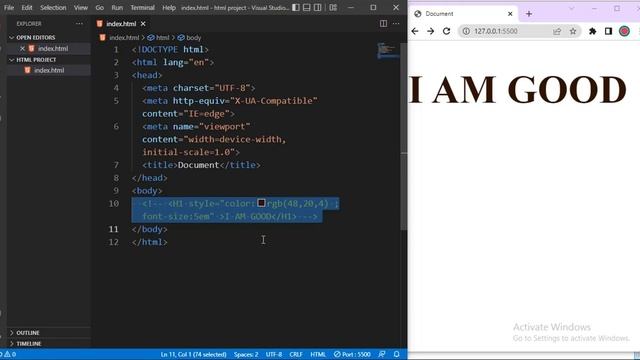
Task: Reload the browser page
Action: point(447,31)
